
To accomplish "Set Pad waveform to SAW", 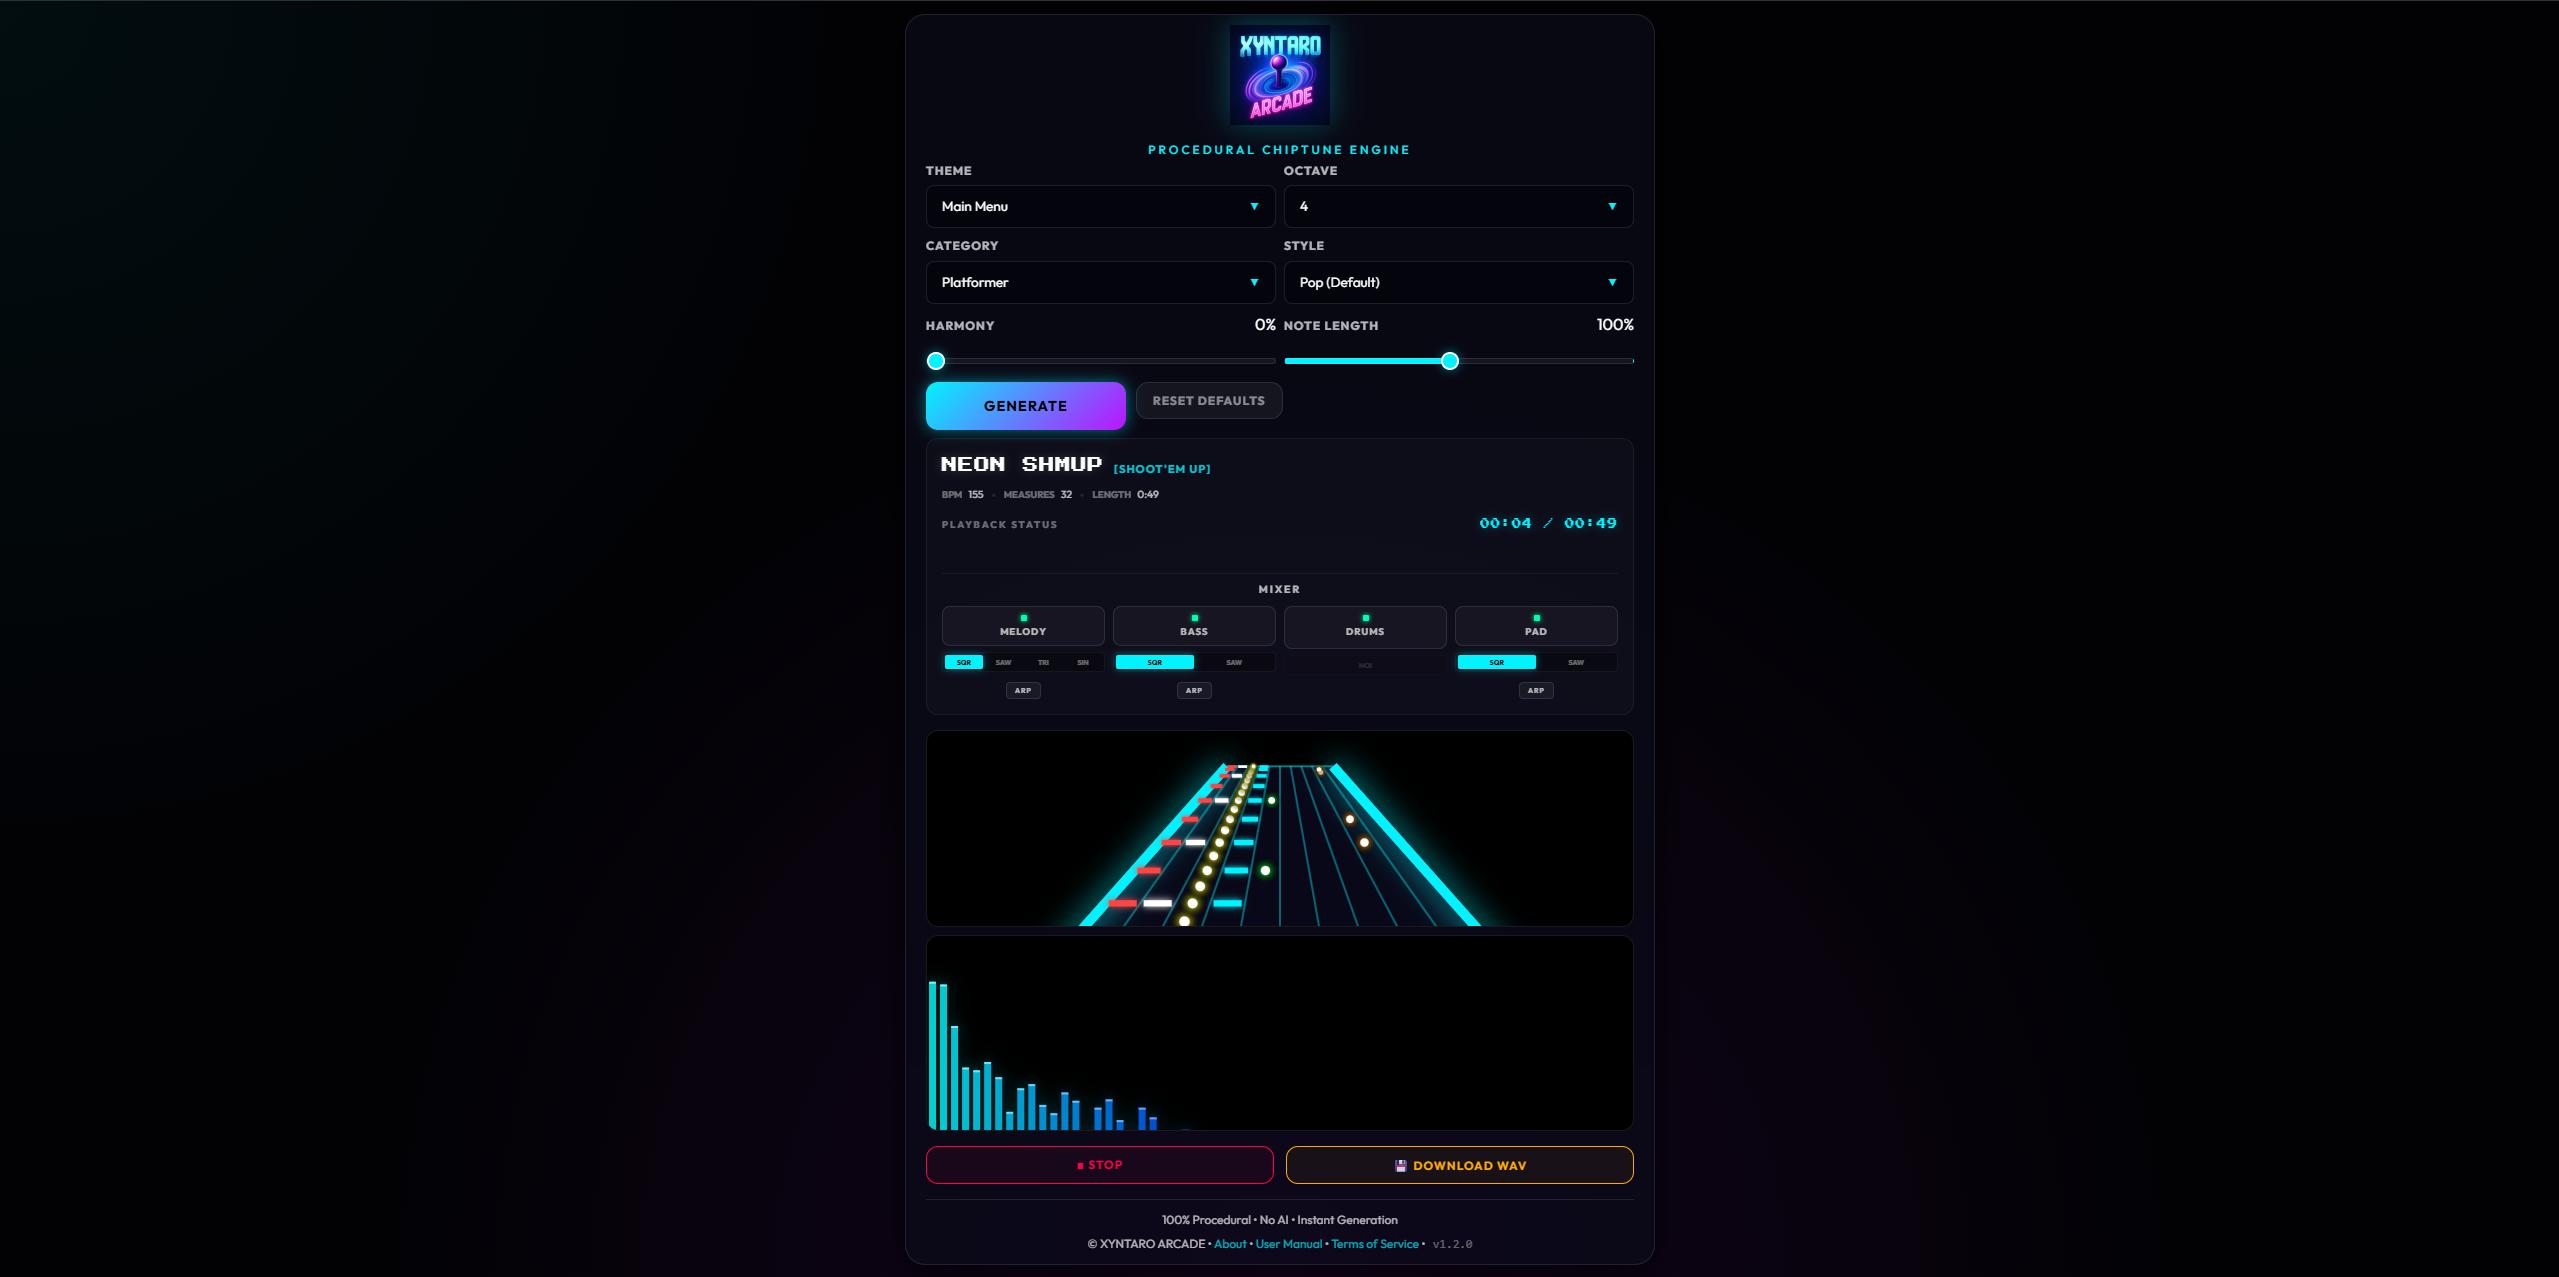I will pos(1576,662).
